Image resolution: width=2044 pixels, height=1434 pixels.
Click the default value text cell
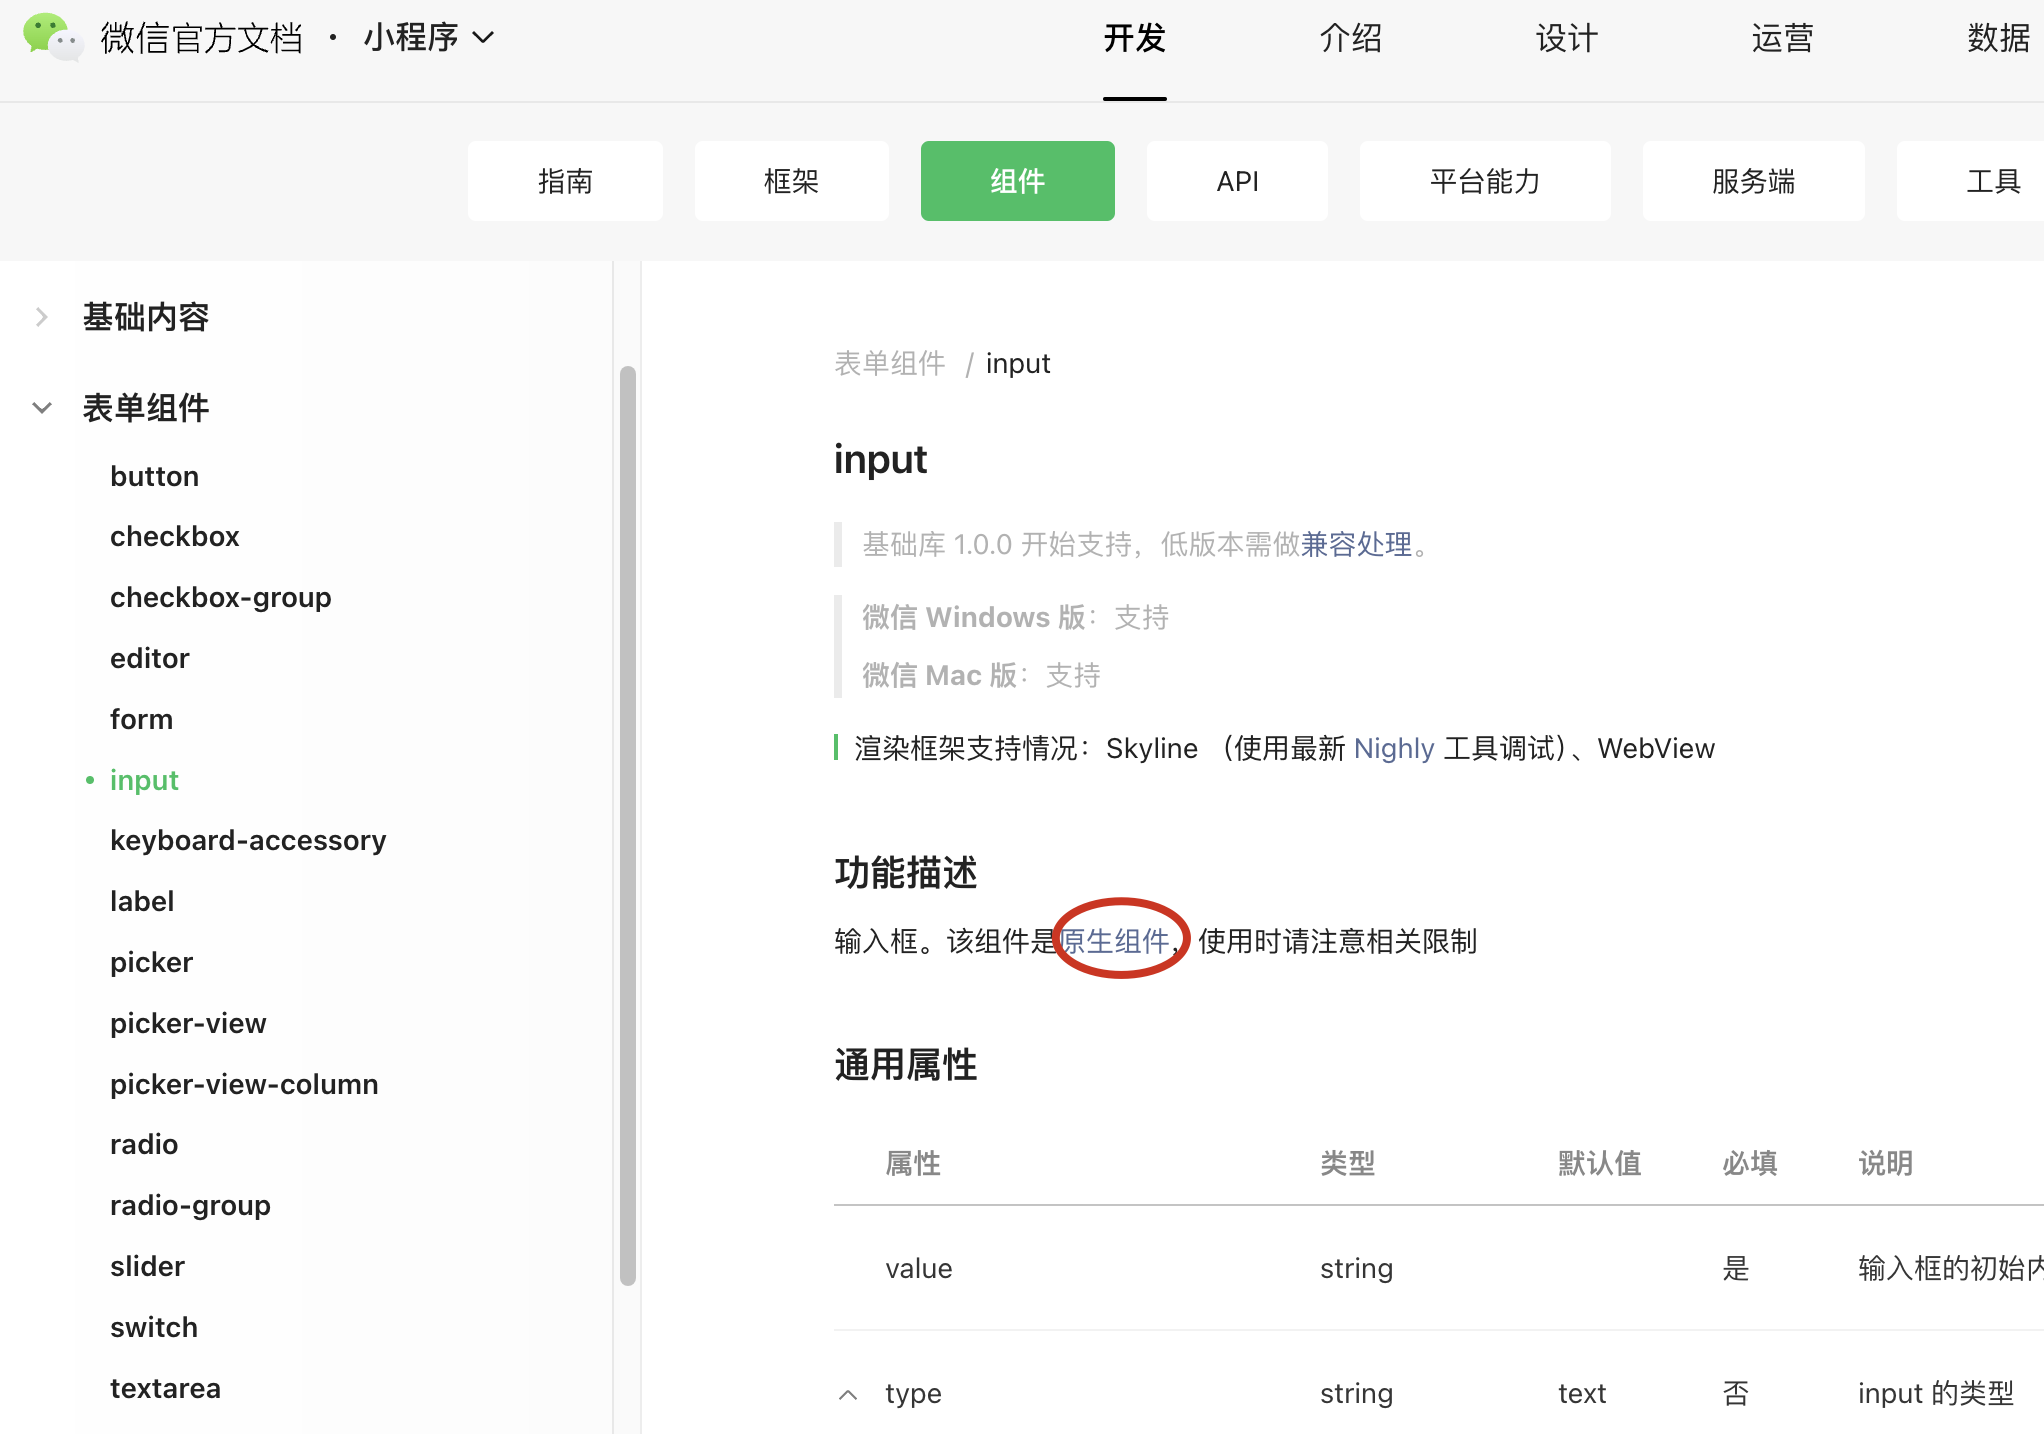(1582, 1394)
